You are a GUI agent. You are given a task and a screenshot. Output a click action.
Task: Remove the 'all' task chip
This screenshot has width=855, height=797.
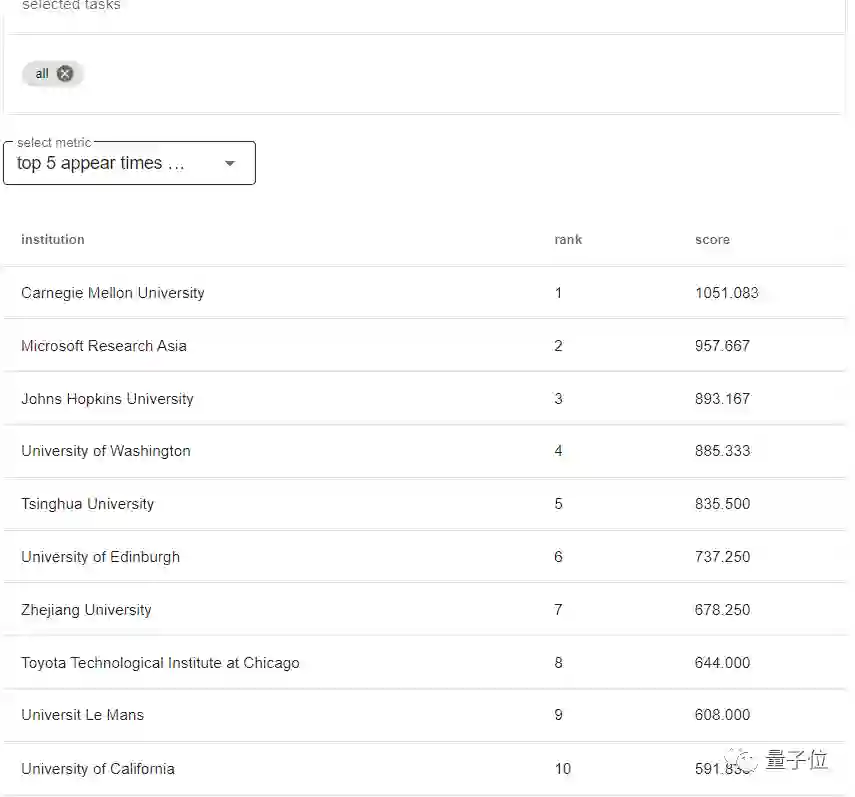pyautogui.click(x=65, y=73)
